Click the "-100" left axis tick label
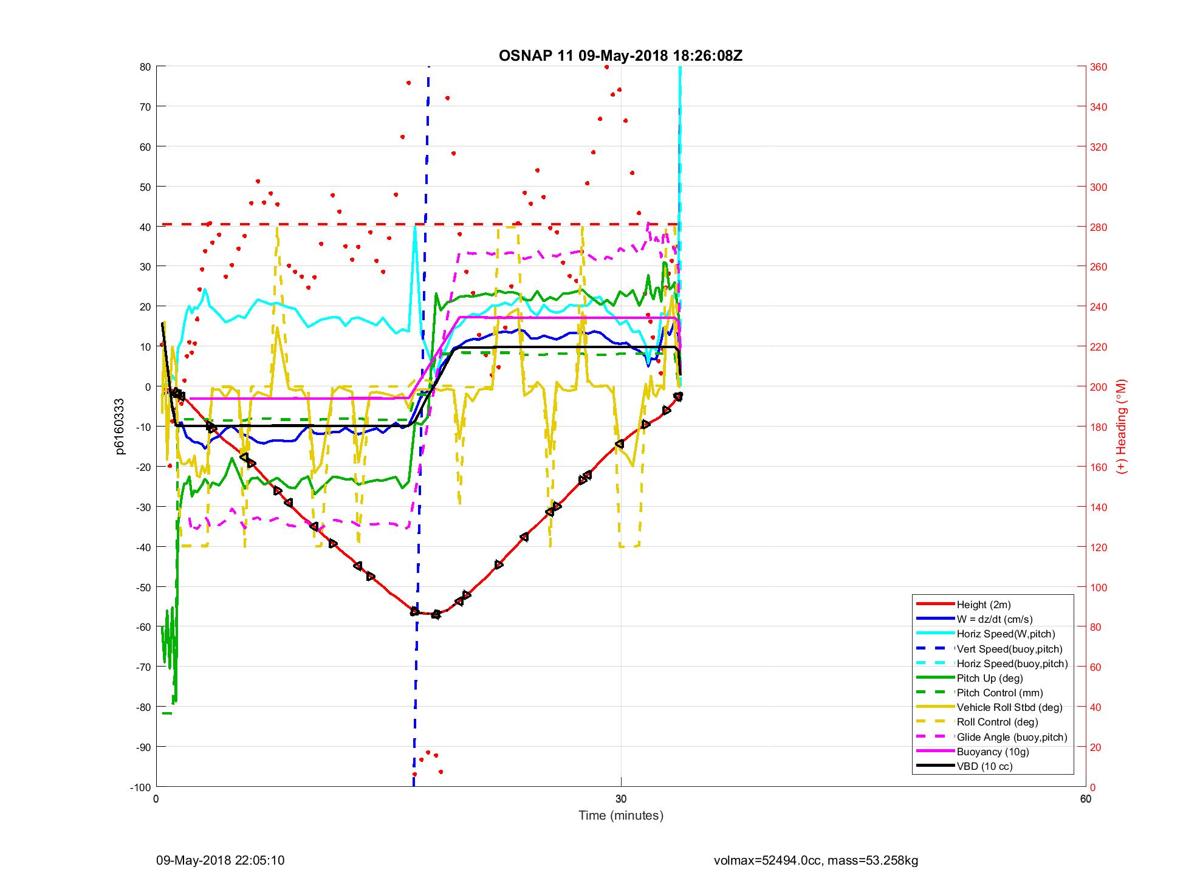 [139, 787]
